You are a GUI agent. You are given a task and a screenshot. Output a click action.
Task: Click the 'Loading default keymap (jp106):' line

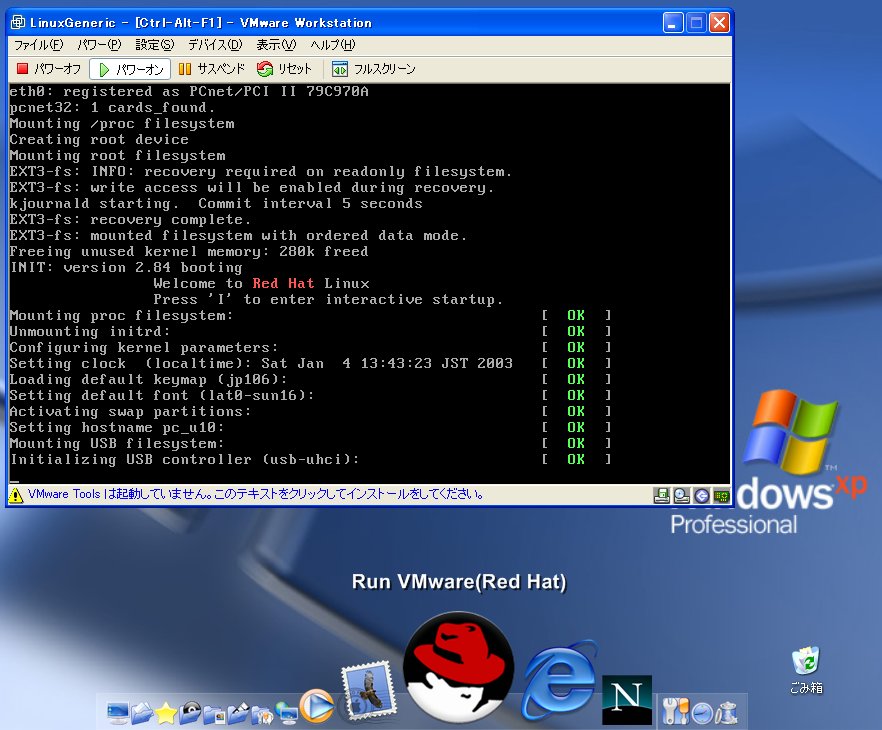pos(148,380)
